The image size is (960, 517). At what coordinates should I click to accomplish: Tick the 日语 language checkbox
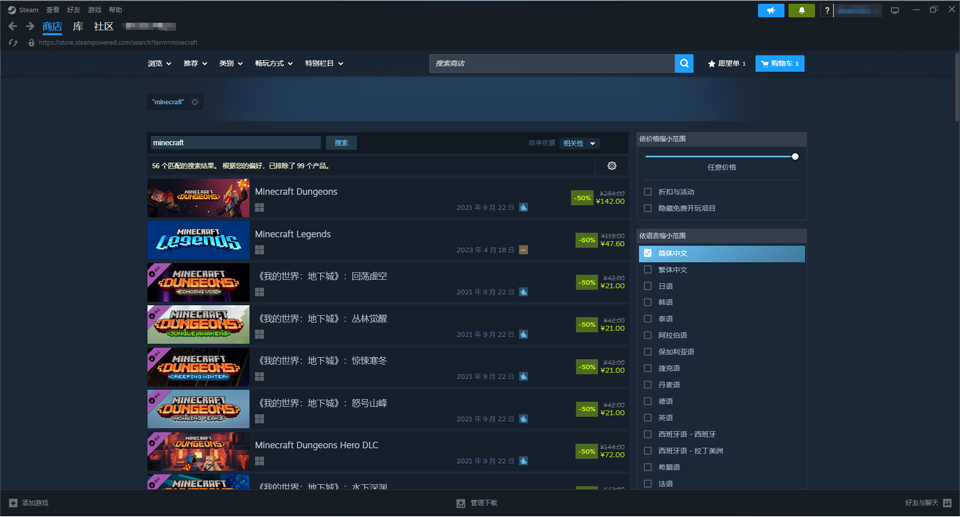click(x=648, y=286)
